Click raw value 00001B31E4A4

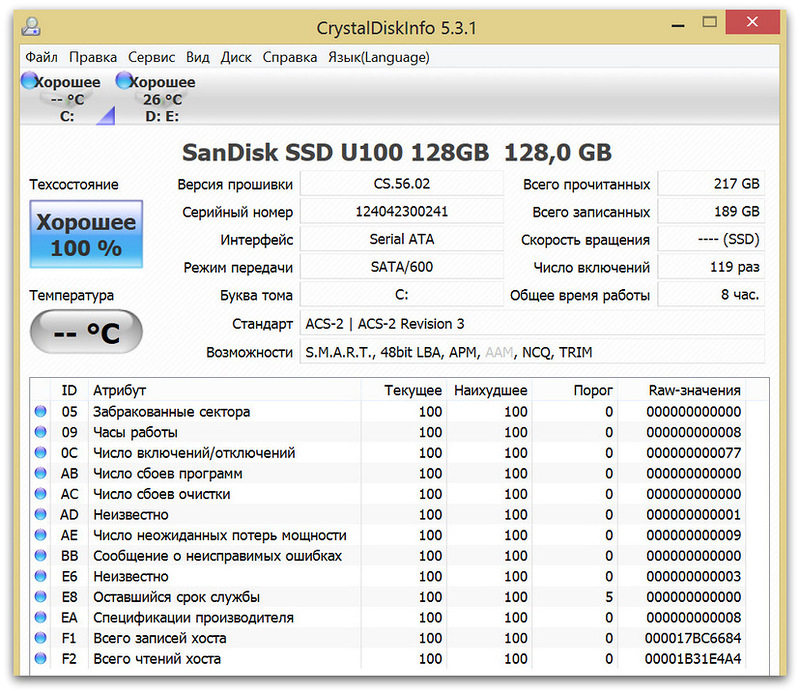tap(693, 659)
